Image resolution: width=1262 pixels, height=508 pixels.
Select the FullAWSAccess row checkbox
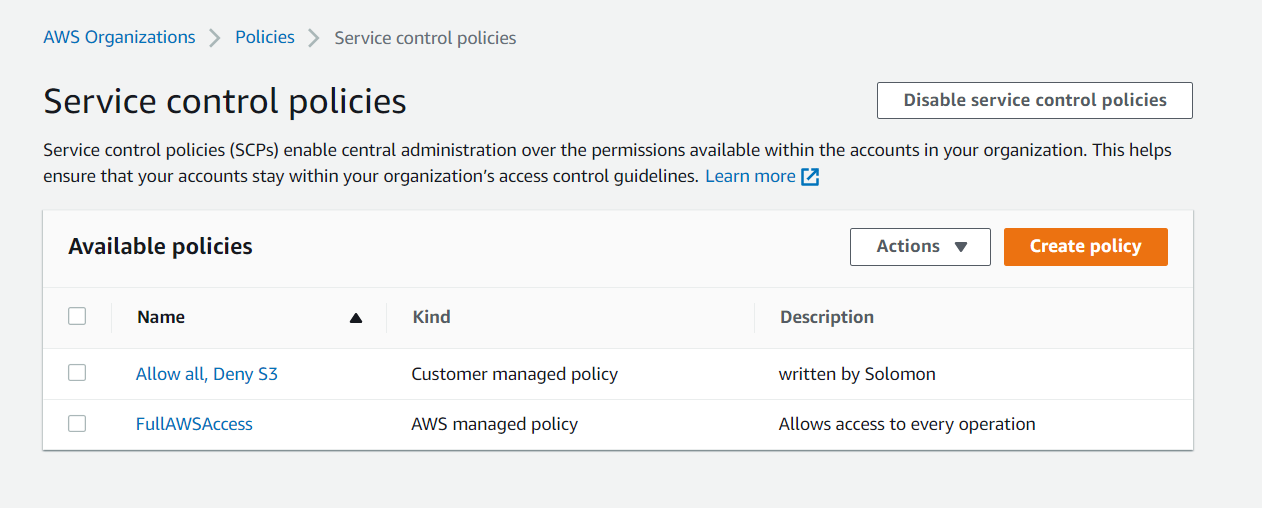(x=77, y=423)
